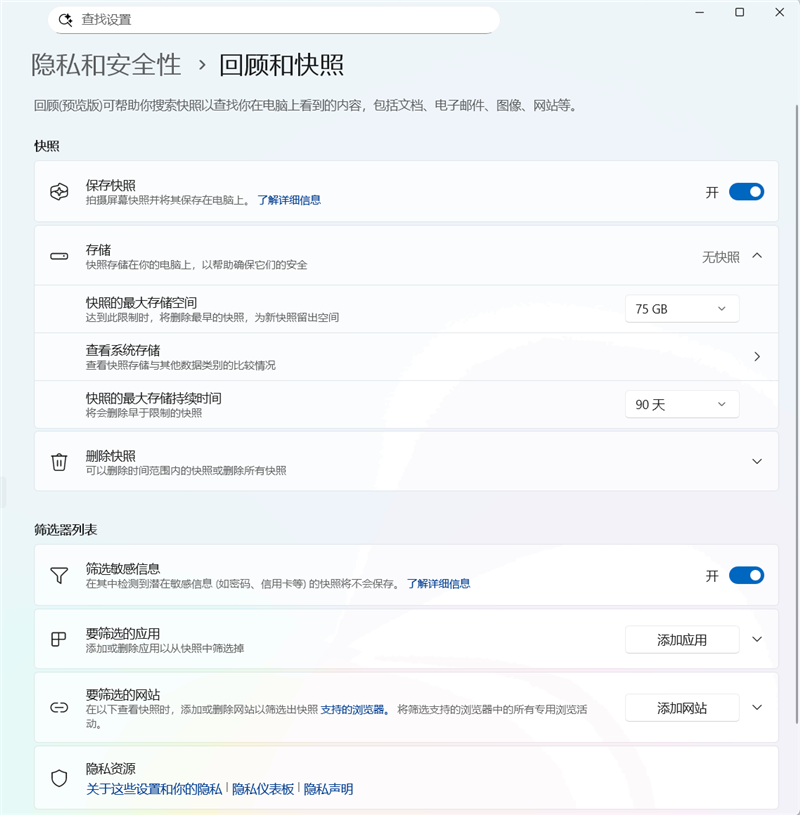The image size is (800, 815).
Task: Turn off the 筛选敏感信息 toggle
Action: point(746,575)
